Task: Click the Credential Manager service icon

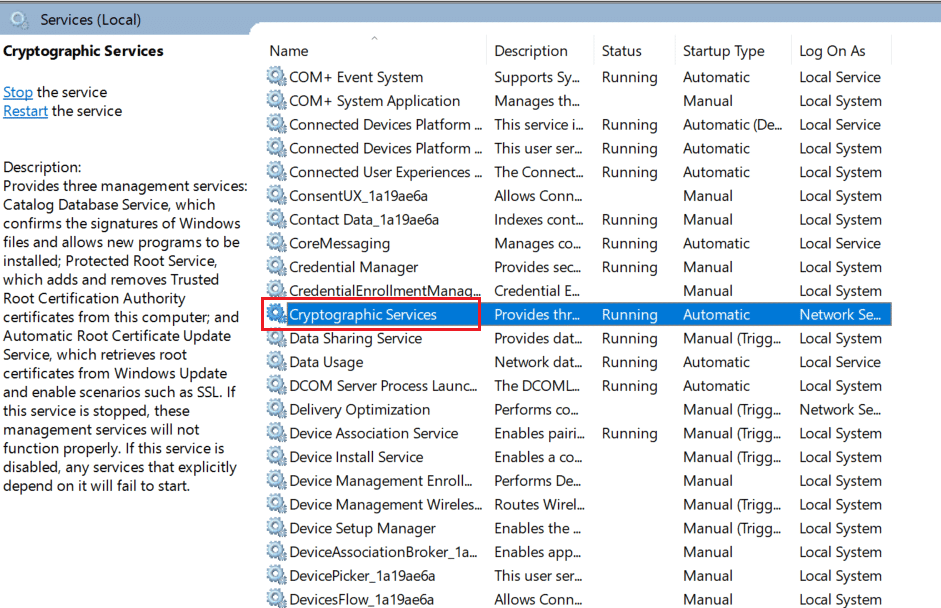Action: pyautogui.click(x=276, y=267)
